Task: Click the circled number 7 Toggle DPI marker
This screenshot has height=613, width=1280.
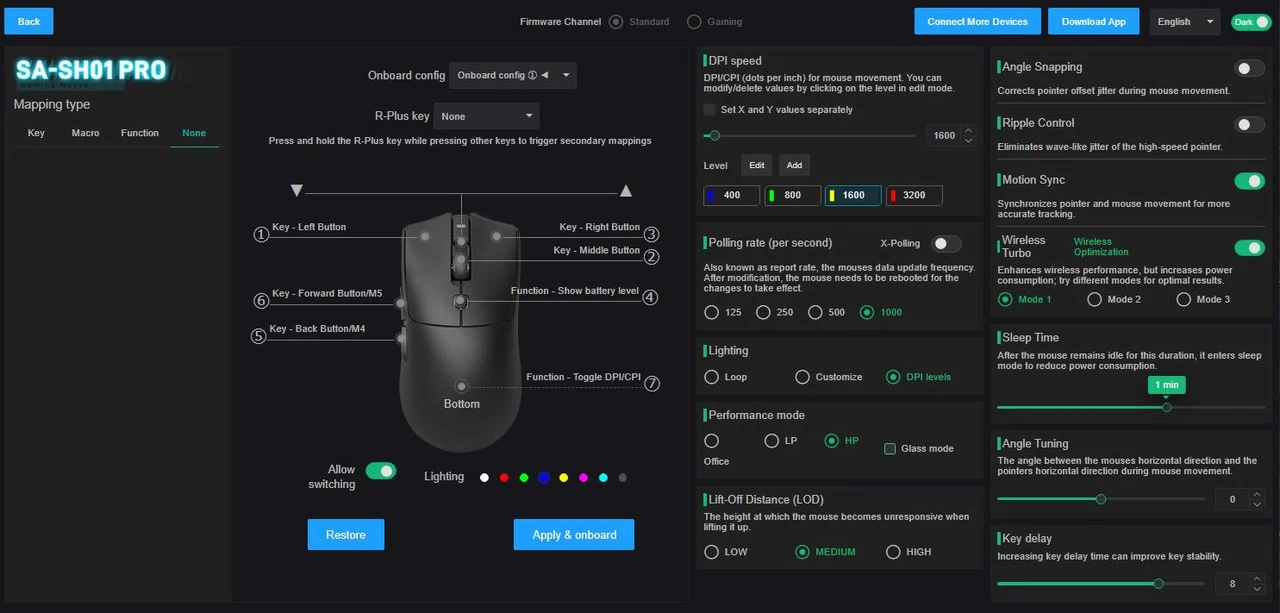Action: pos(652,383)
